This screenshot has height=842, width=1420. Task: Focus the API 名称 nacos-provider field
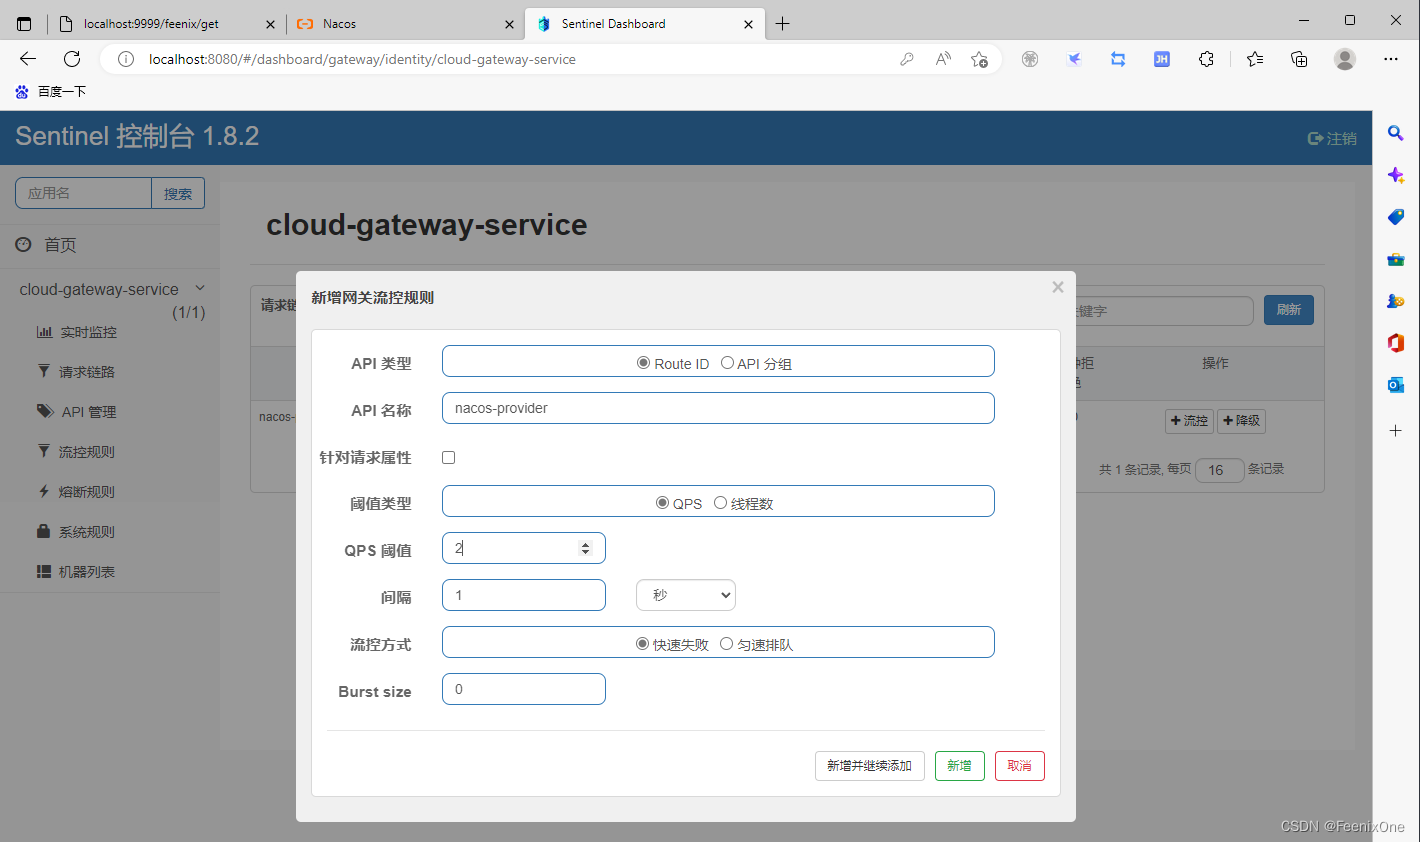point(718,408)
